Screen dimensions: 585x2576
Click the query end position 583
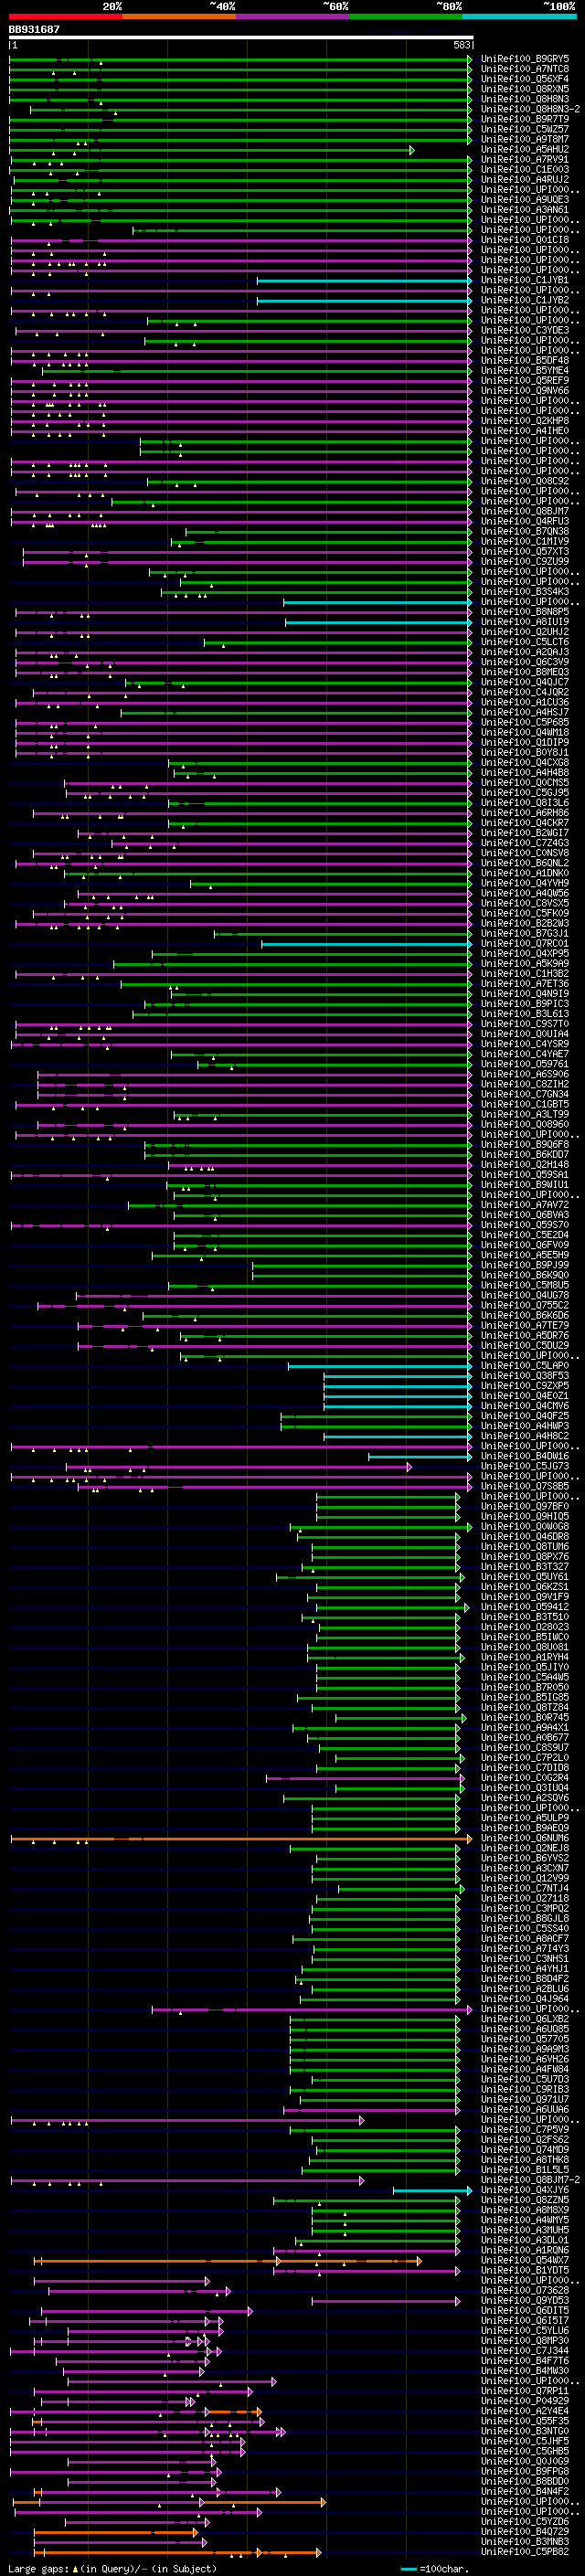(461, 45)
